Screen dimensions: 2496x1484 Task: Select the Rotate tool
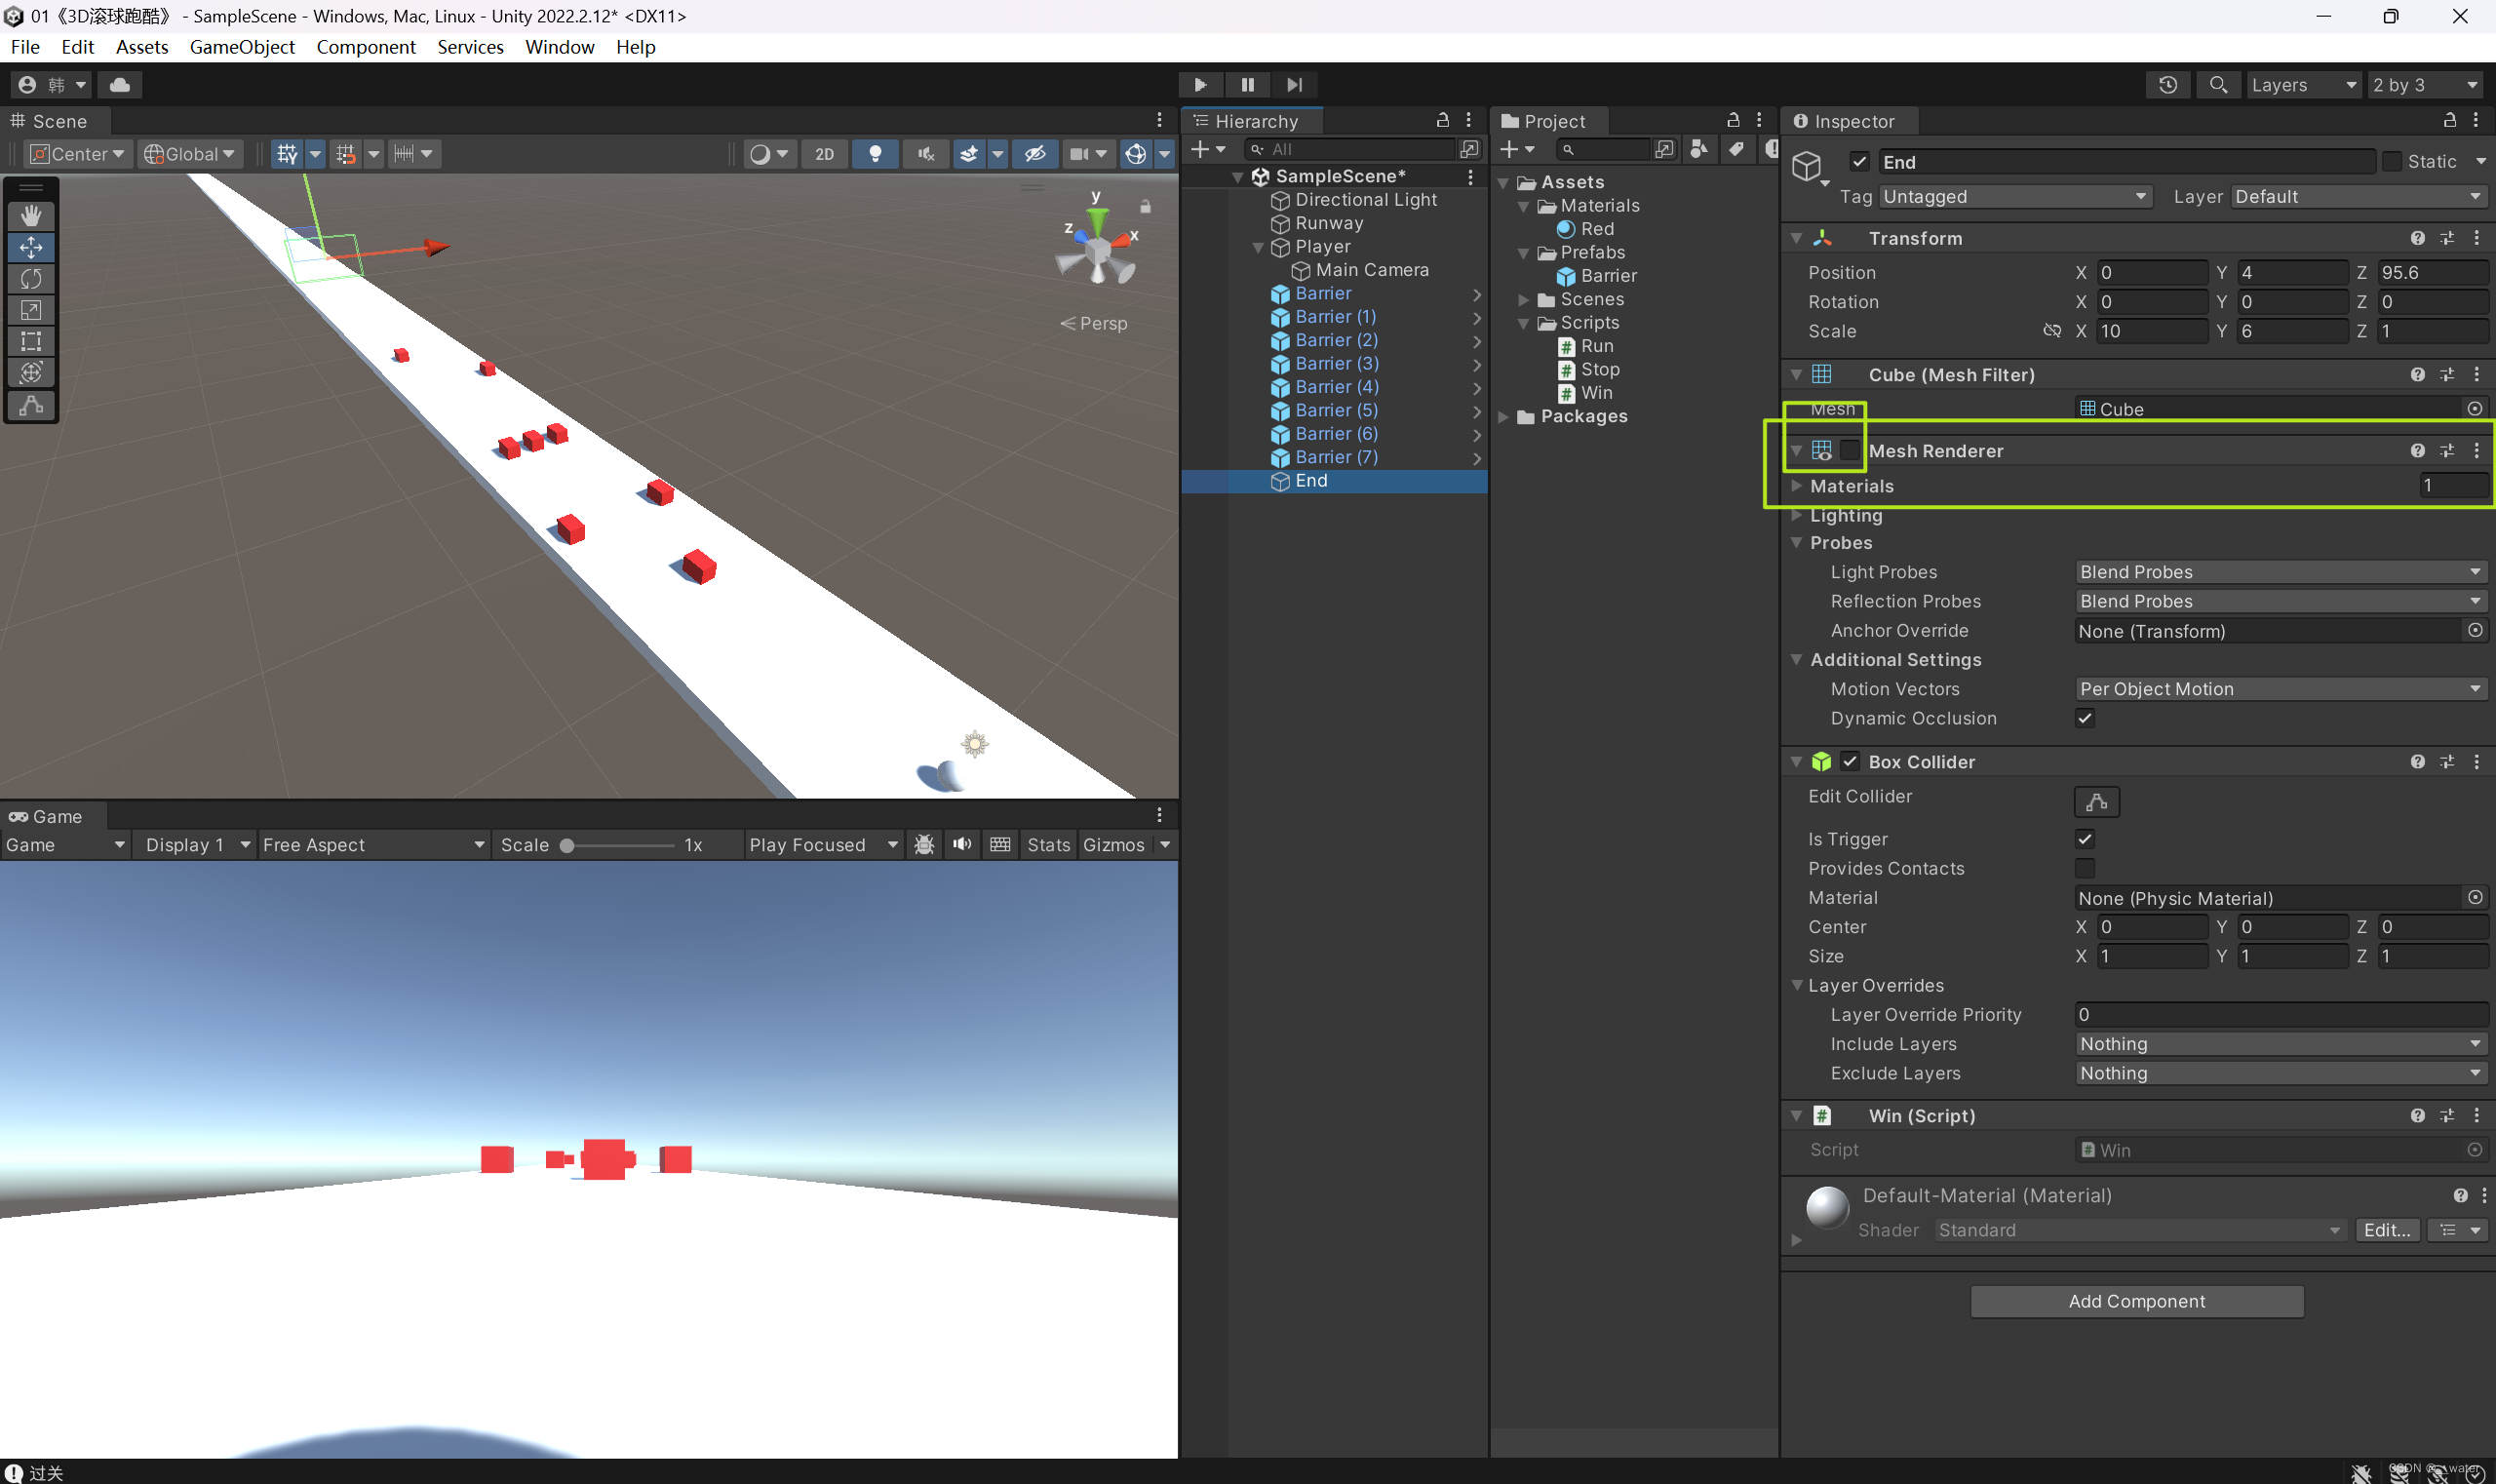[31, 279]
